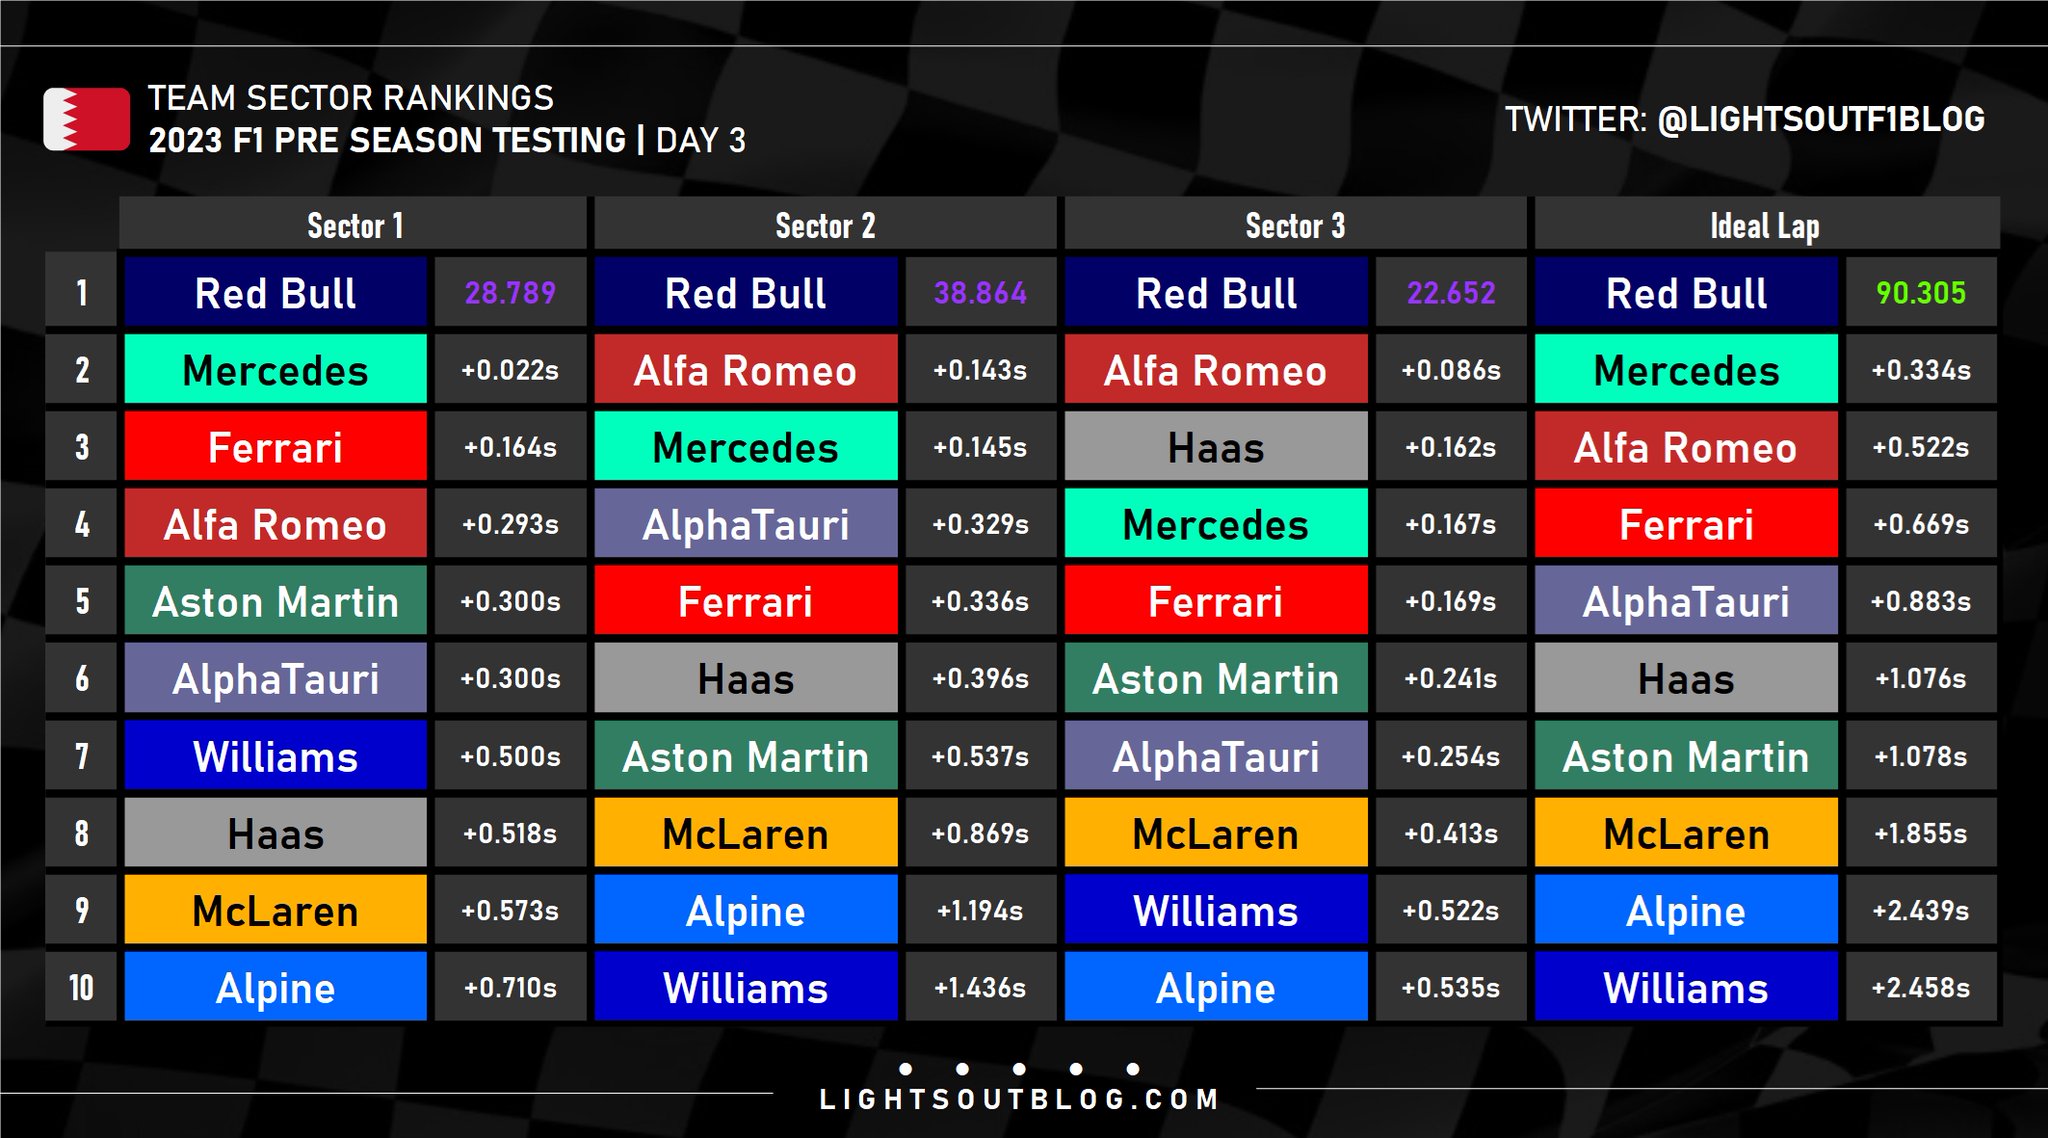
Task: Click the Aston Martin cell in Sector 3
Action: tap(1216, 679)
